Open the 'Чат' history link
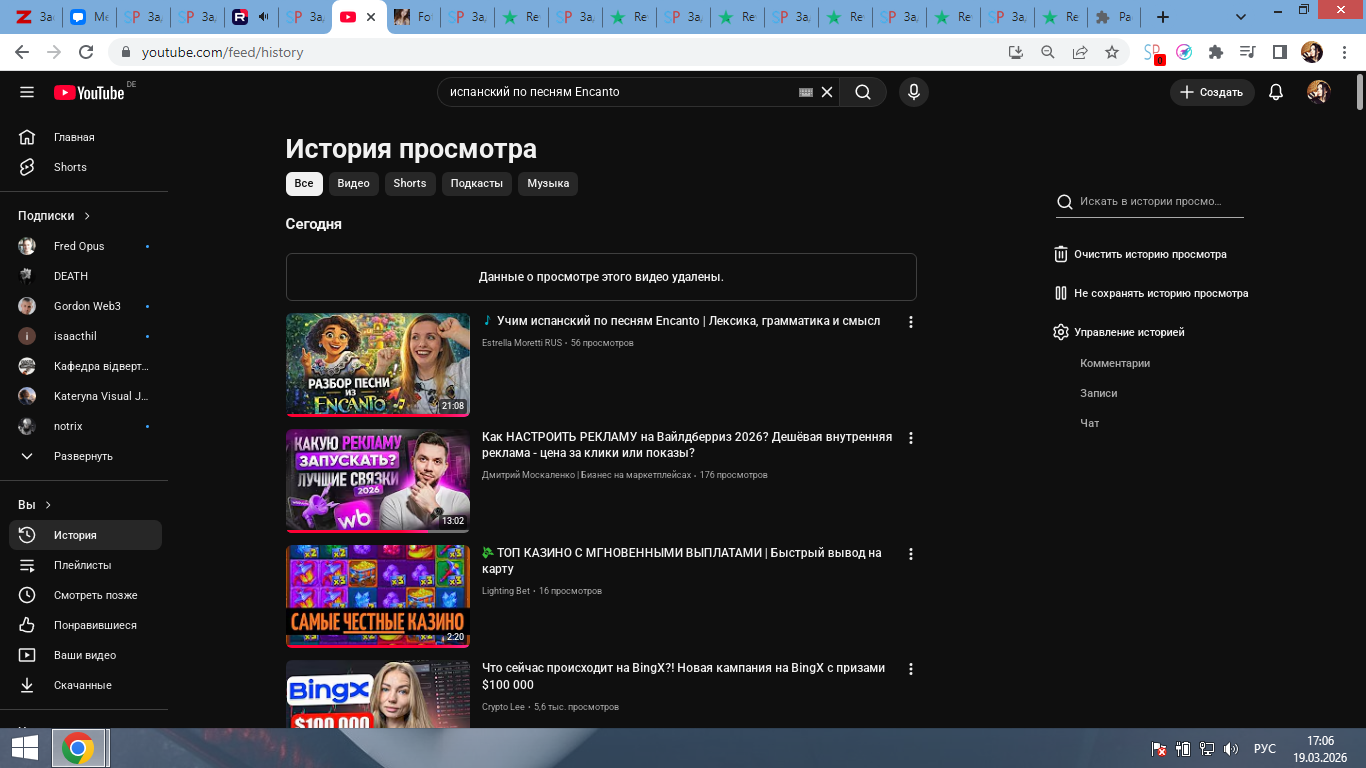 pyautogui.click(x=1090, y=423)
